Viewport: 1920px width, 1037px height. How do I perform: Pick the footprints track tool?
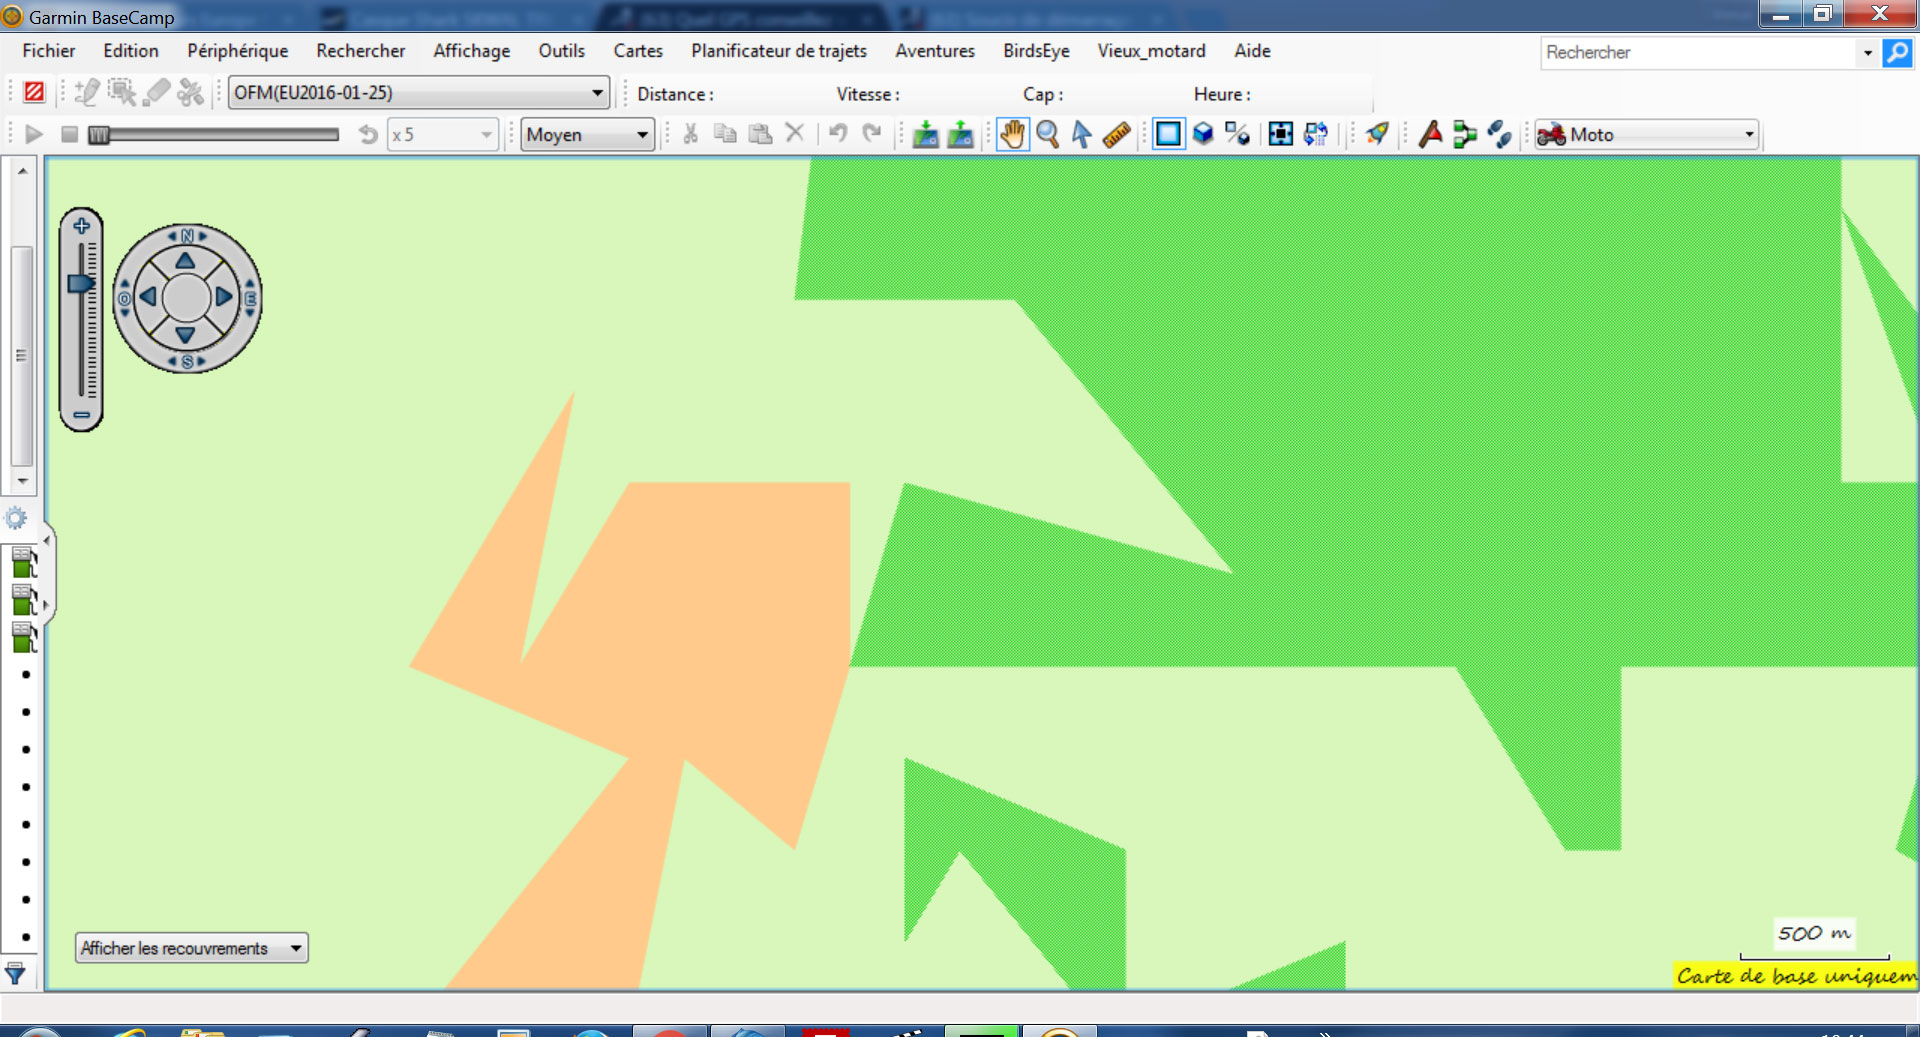[1498, 134]
